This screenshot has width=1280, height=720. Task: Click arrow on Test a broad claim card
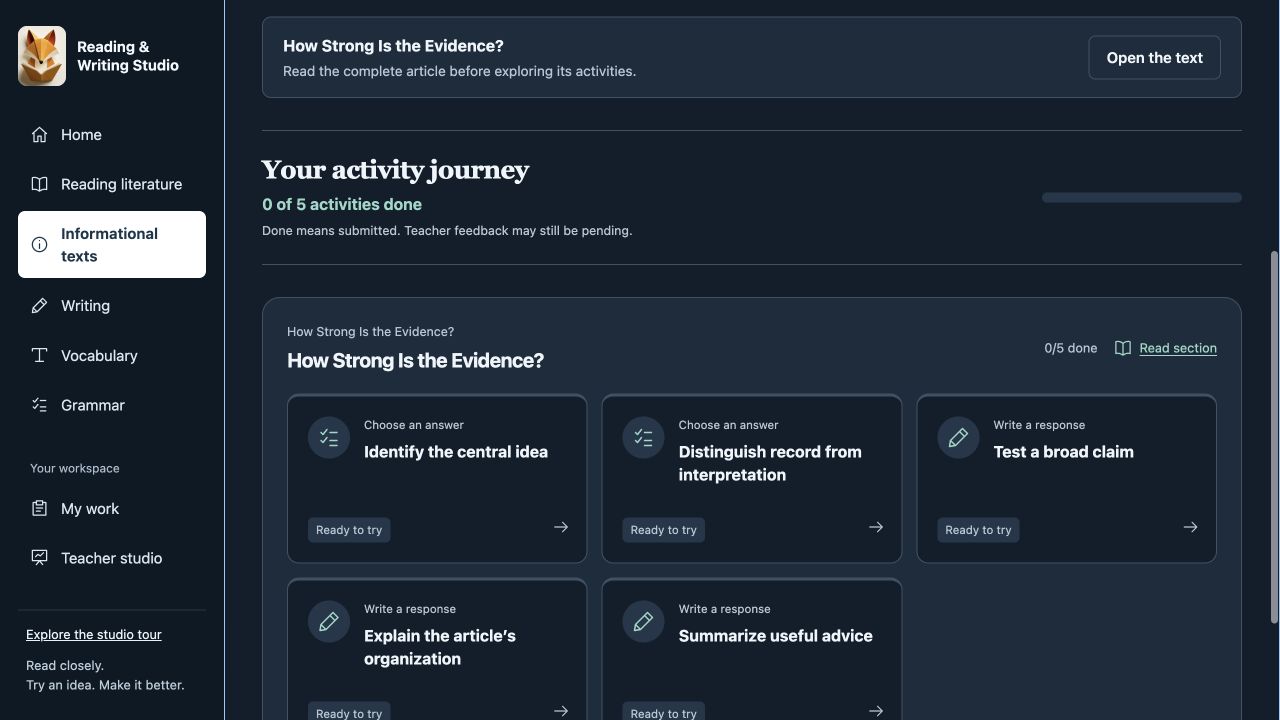[x=1190, y=527]
